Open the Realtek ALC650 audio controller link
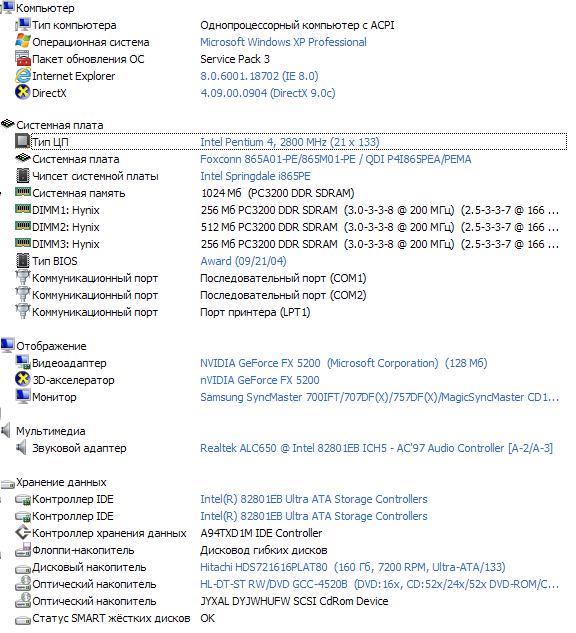The image size is (576, 633). pos(377,448)
